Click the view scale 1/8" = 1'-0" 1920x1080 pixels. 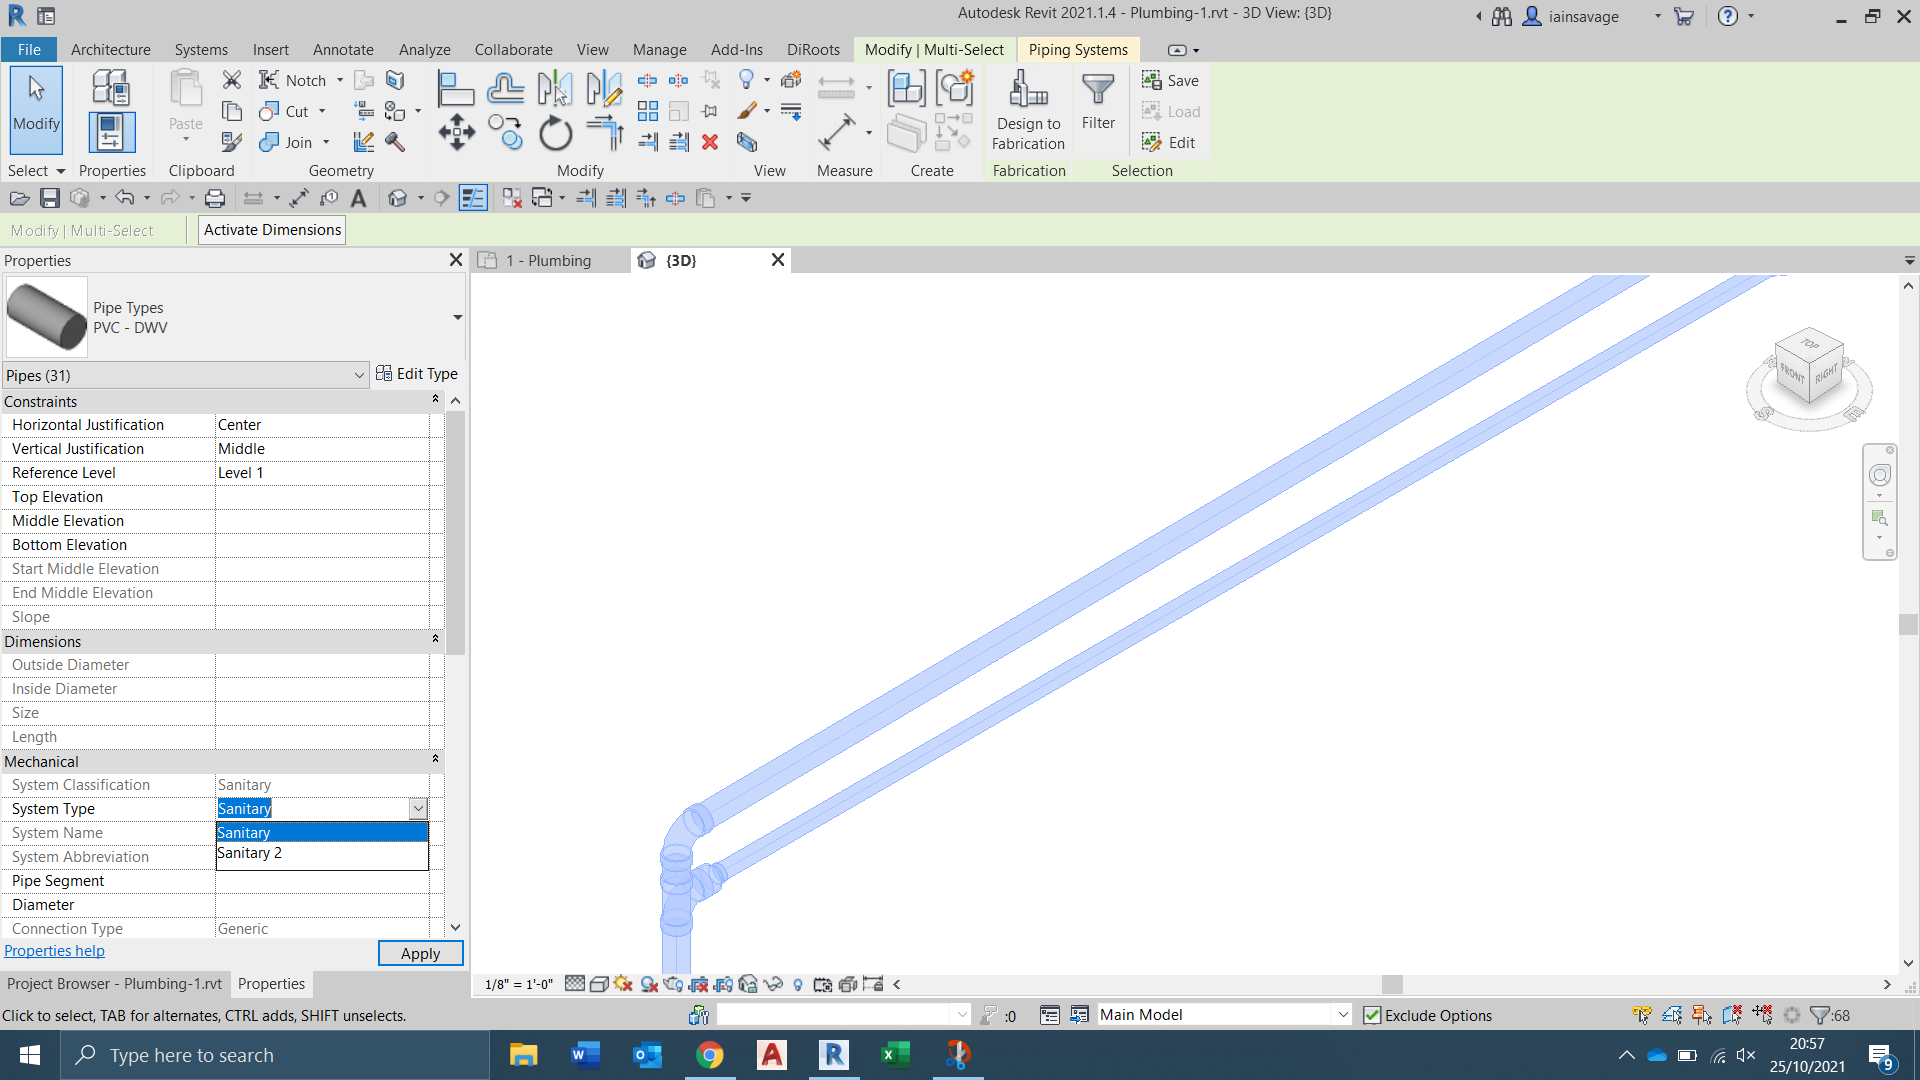pos(518,984)
